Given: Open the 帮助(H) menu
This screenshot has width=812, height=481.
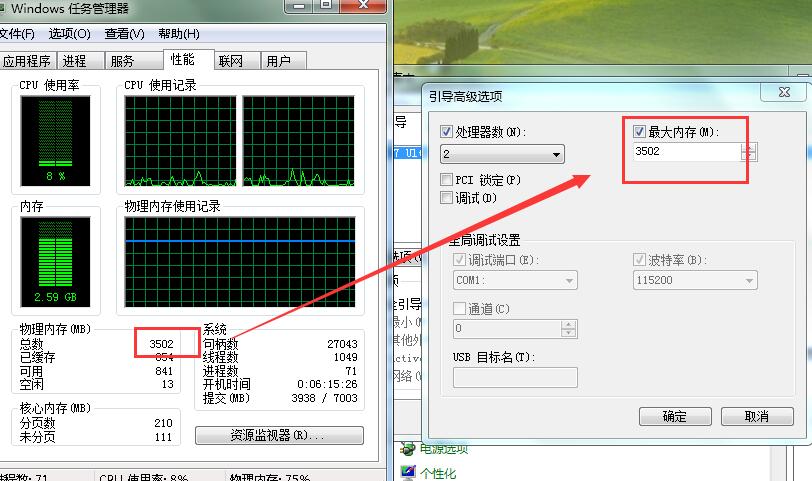Looking at the screenshot, I should tap(179, 34).
